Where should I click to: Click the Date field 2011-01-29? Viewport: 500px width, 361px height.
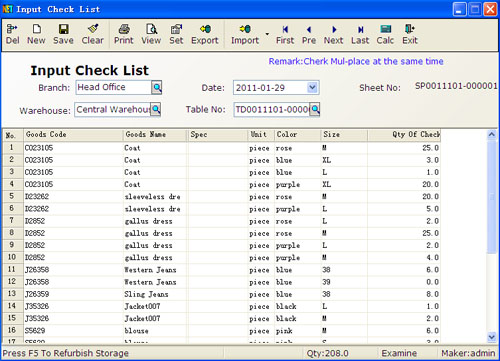point(270,88)
